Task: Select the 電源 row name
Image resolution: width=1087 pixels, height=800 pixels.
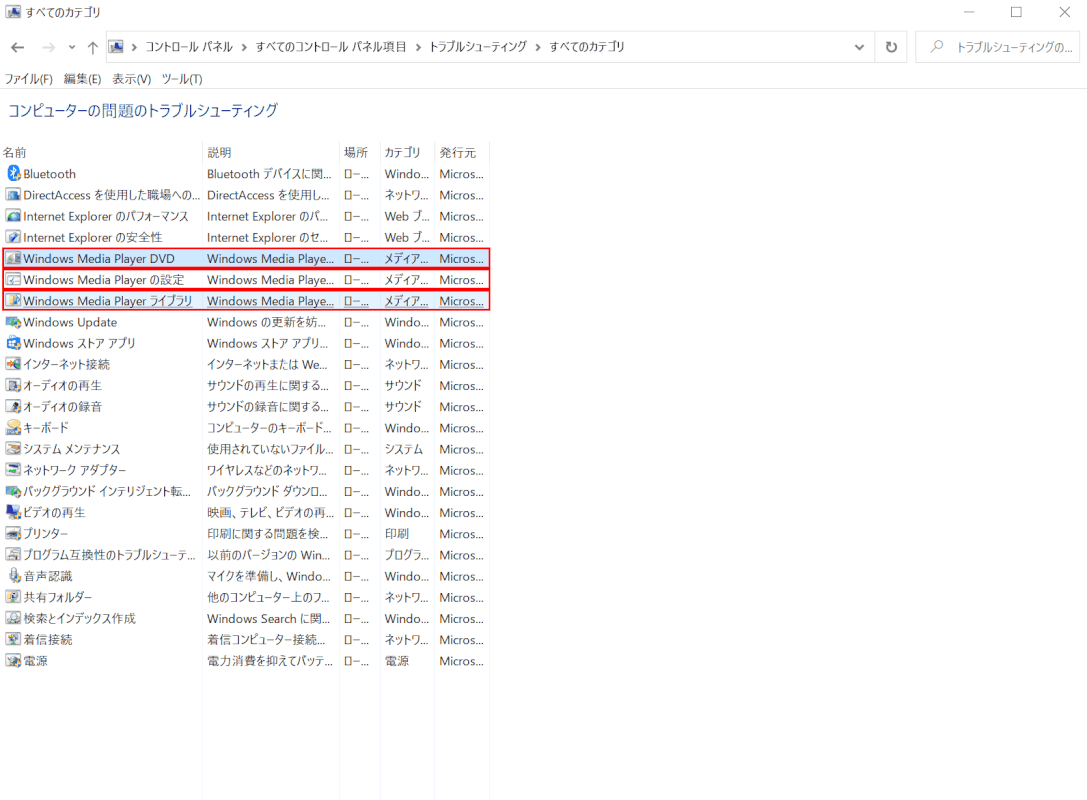Action: (x=35, y=661)
